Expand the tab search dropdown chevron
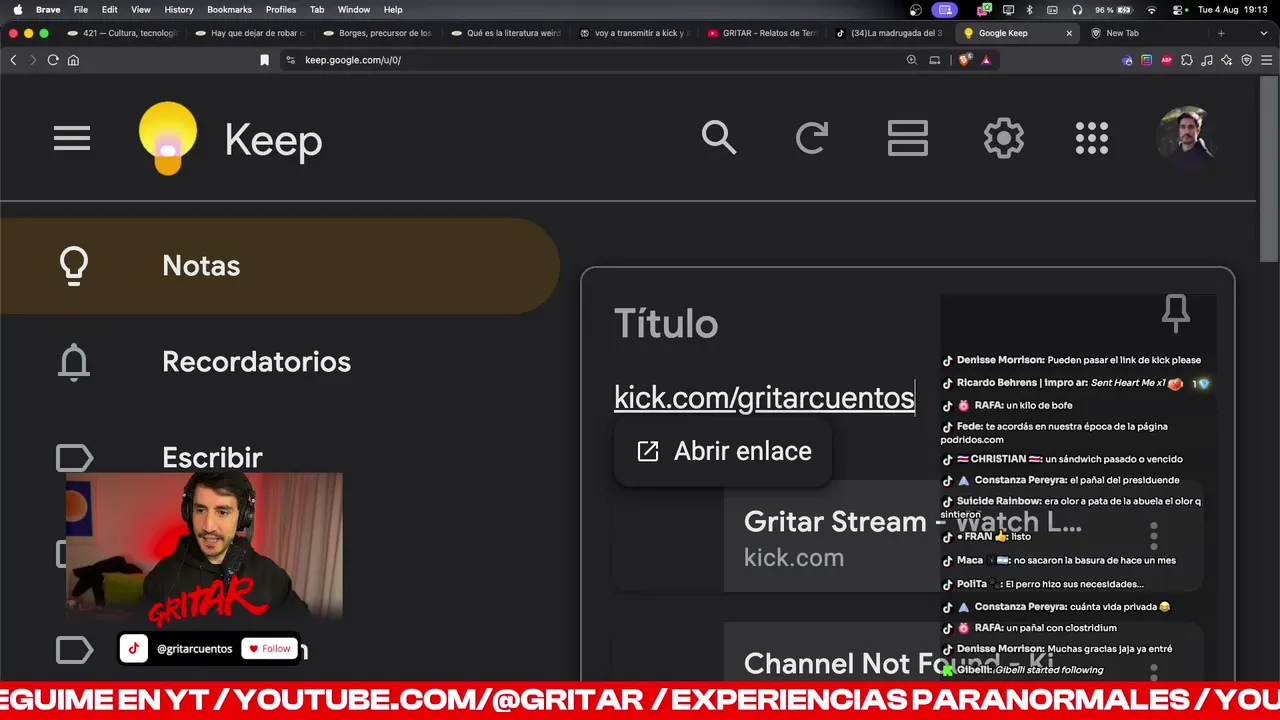 pos(1265,33)
